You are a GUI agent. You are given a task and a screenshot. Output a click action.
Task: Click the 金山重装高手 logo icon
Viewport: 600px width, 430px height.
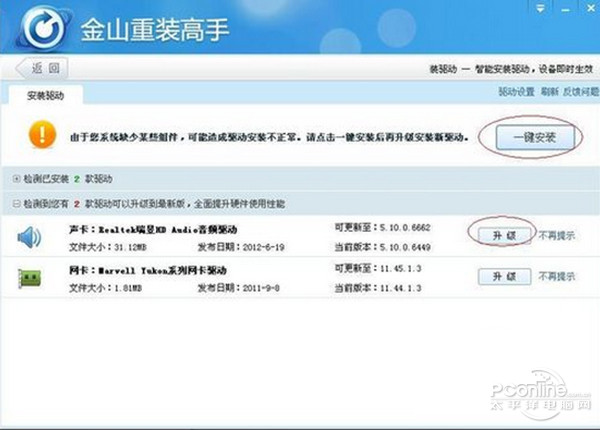[x=44, y=28]
